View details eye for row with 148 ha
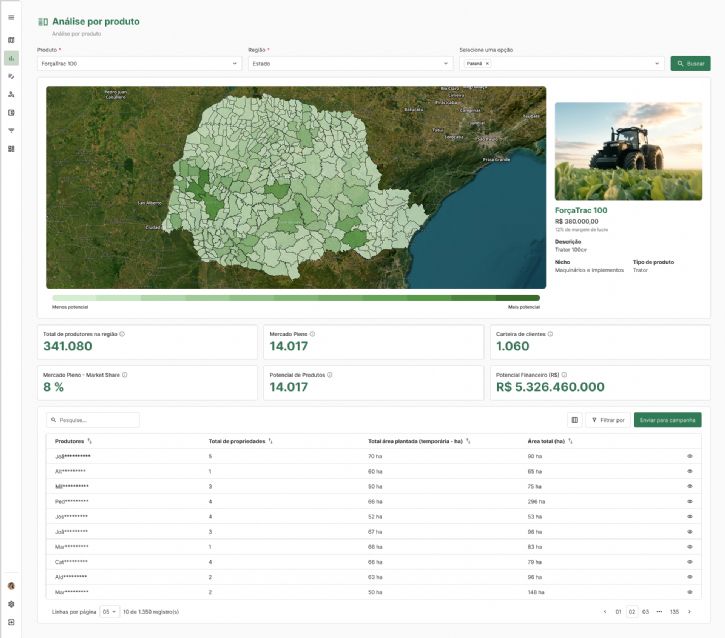The height and width of the screenshot is (638, 725). pyautogui.click(x=690, y=592)
